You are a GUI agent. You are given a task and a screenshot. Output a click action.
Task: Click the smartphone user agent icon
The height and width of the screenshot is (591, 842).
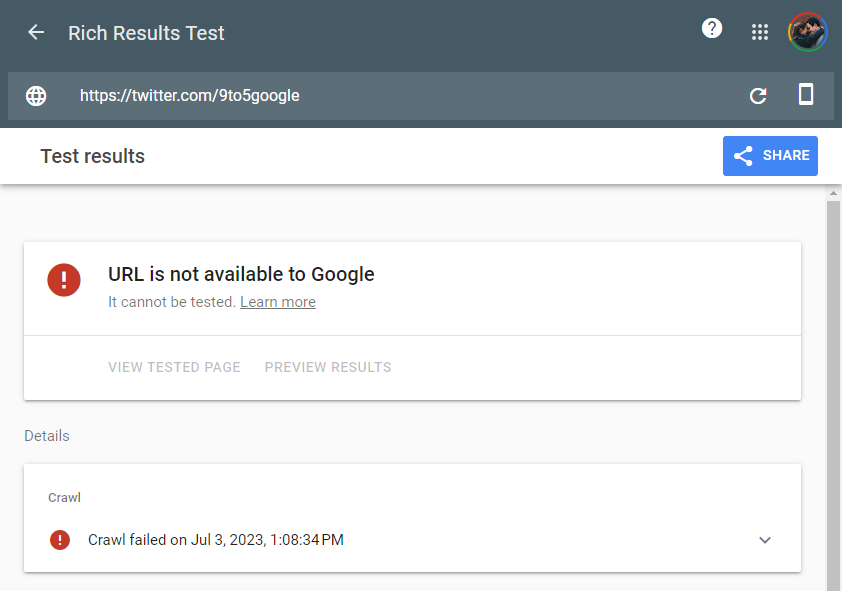[x=805, y=95]
